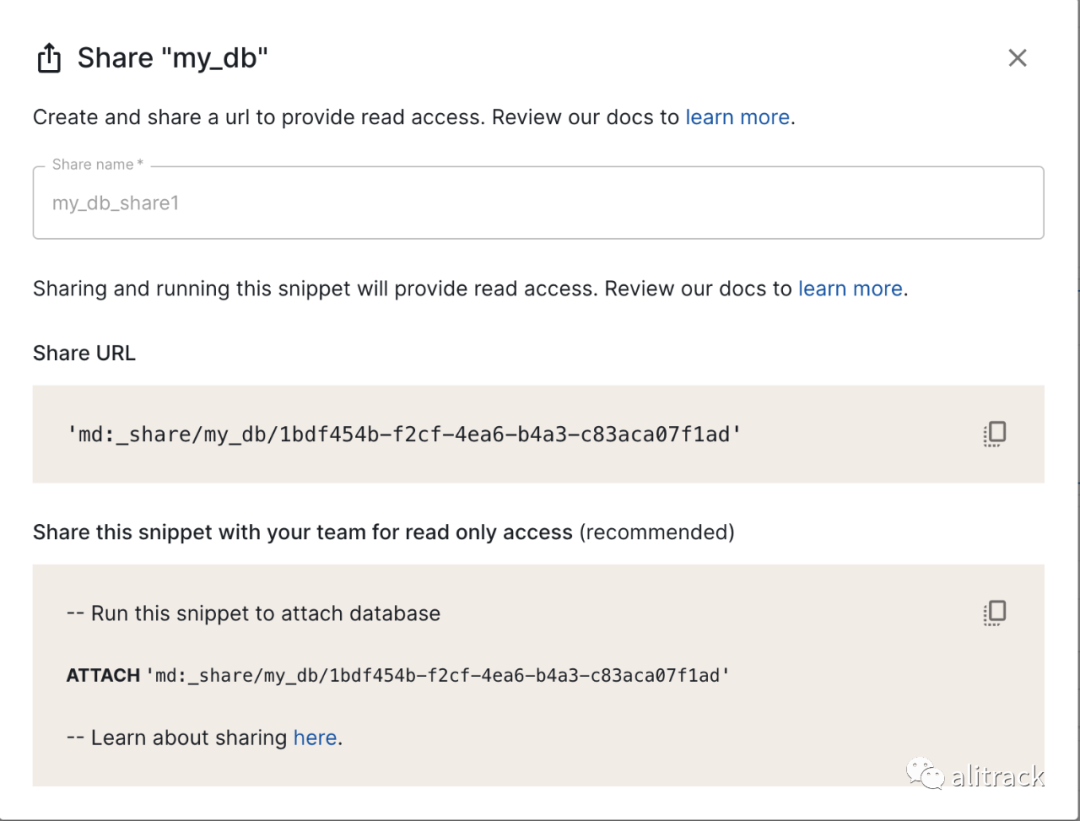The image size is (1080, 821).
Task: Click the "Share this snippet with your team" heading
Action: tap(302, 532)
